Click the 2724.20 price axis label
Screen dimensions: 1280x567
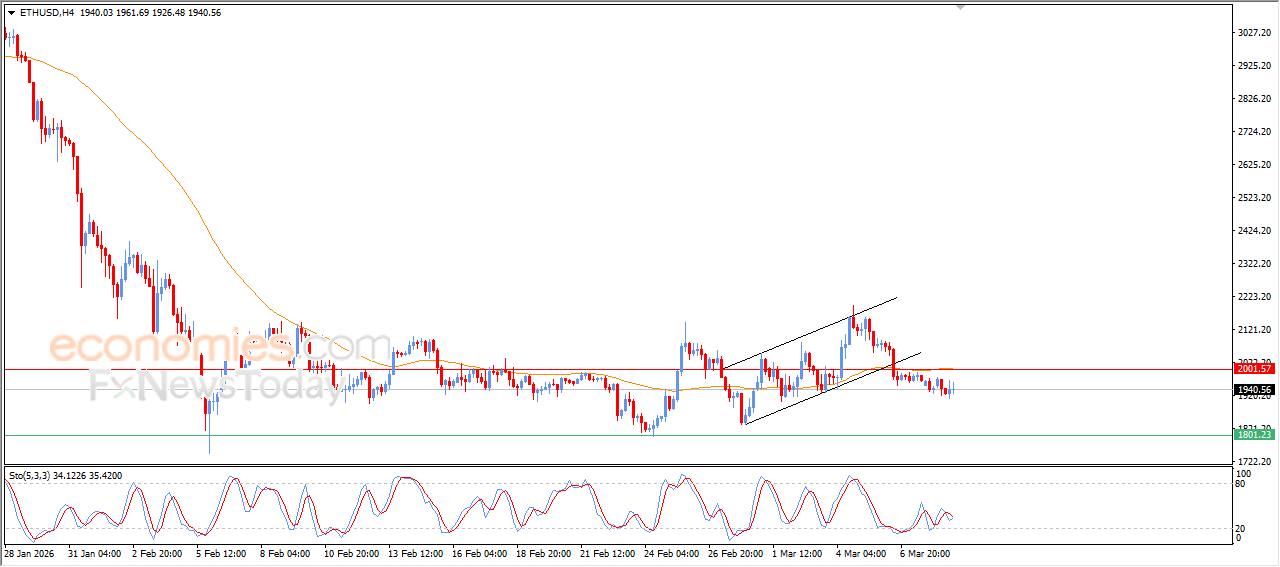point(1253,132)
